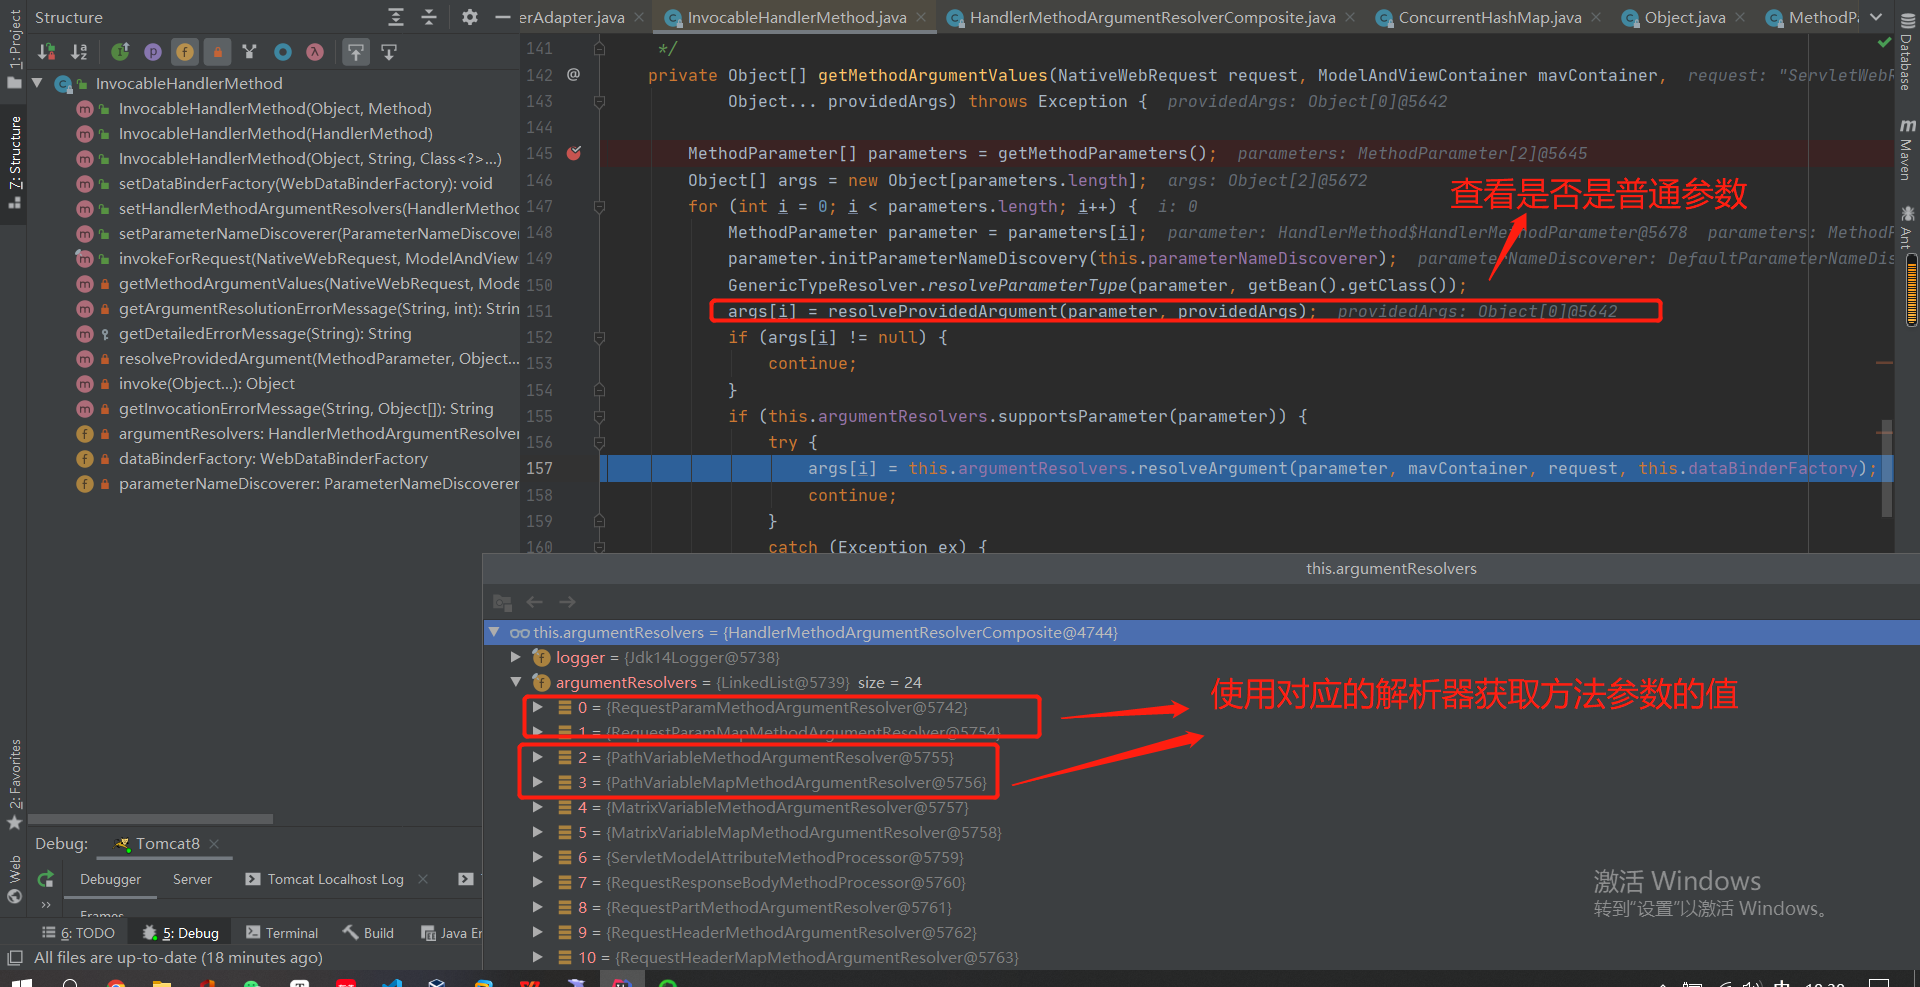
Task: Close the ConcurrentHashMap.java tab
Action: pyautogui.click(x=1596, y=17)
